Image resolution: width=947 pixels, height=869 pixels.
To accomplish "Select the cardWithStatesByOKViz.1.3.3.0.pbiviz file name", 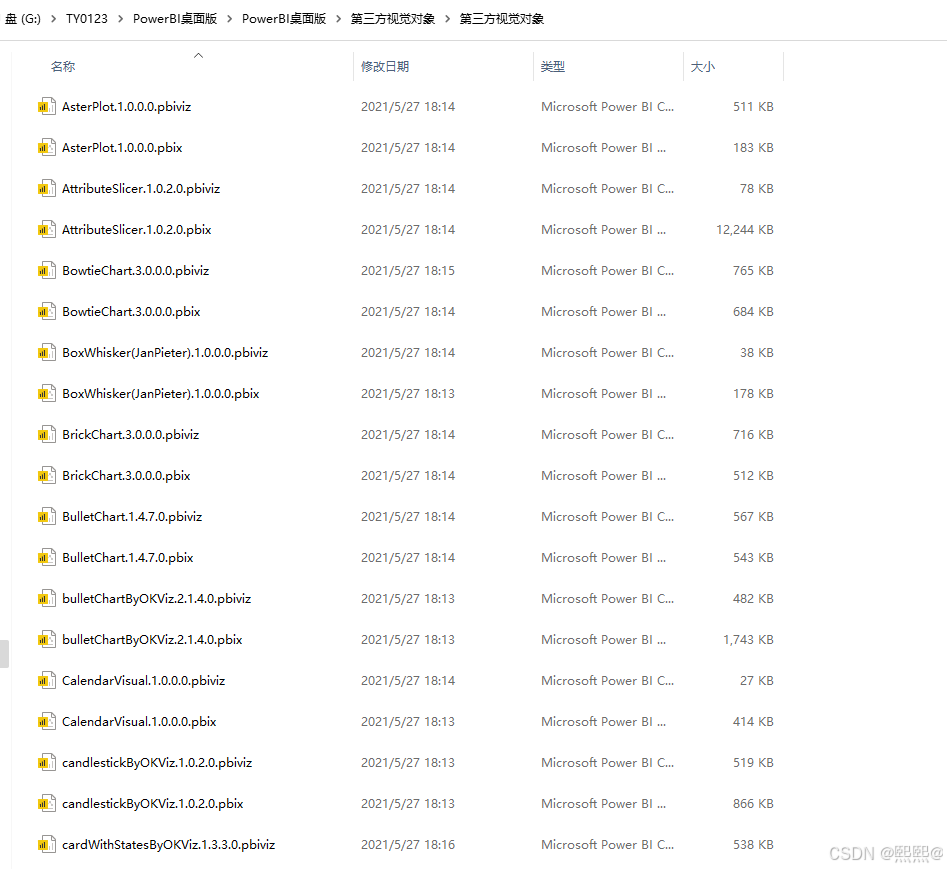I will pos(169,846).
